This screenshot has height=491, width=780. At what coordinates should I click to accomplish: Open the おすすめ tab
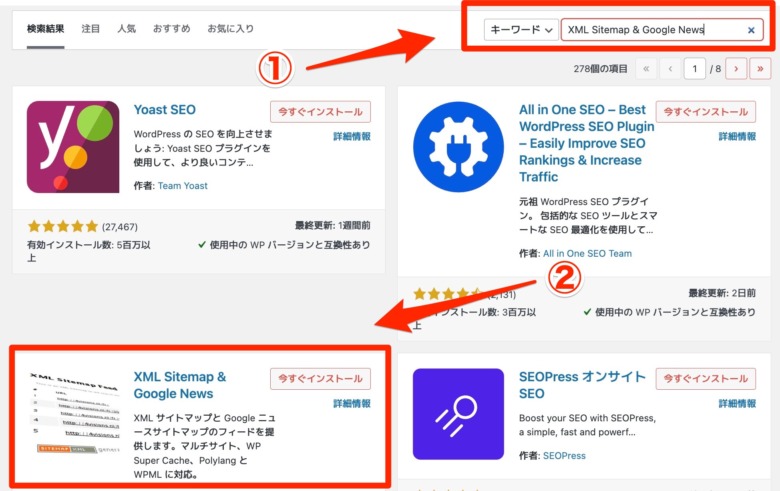tap(171, 29)
